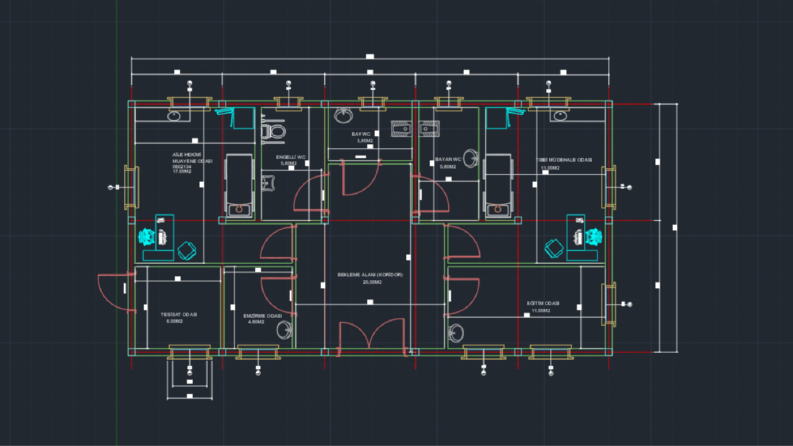The image size is (793, 446).
Task: Pick the examination bed in family doctor room
Action: (239, 186)
